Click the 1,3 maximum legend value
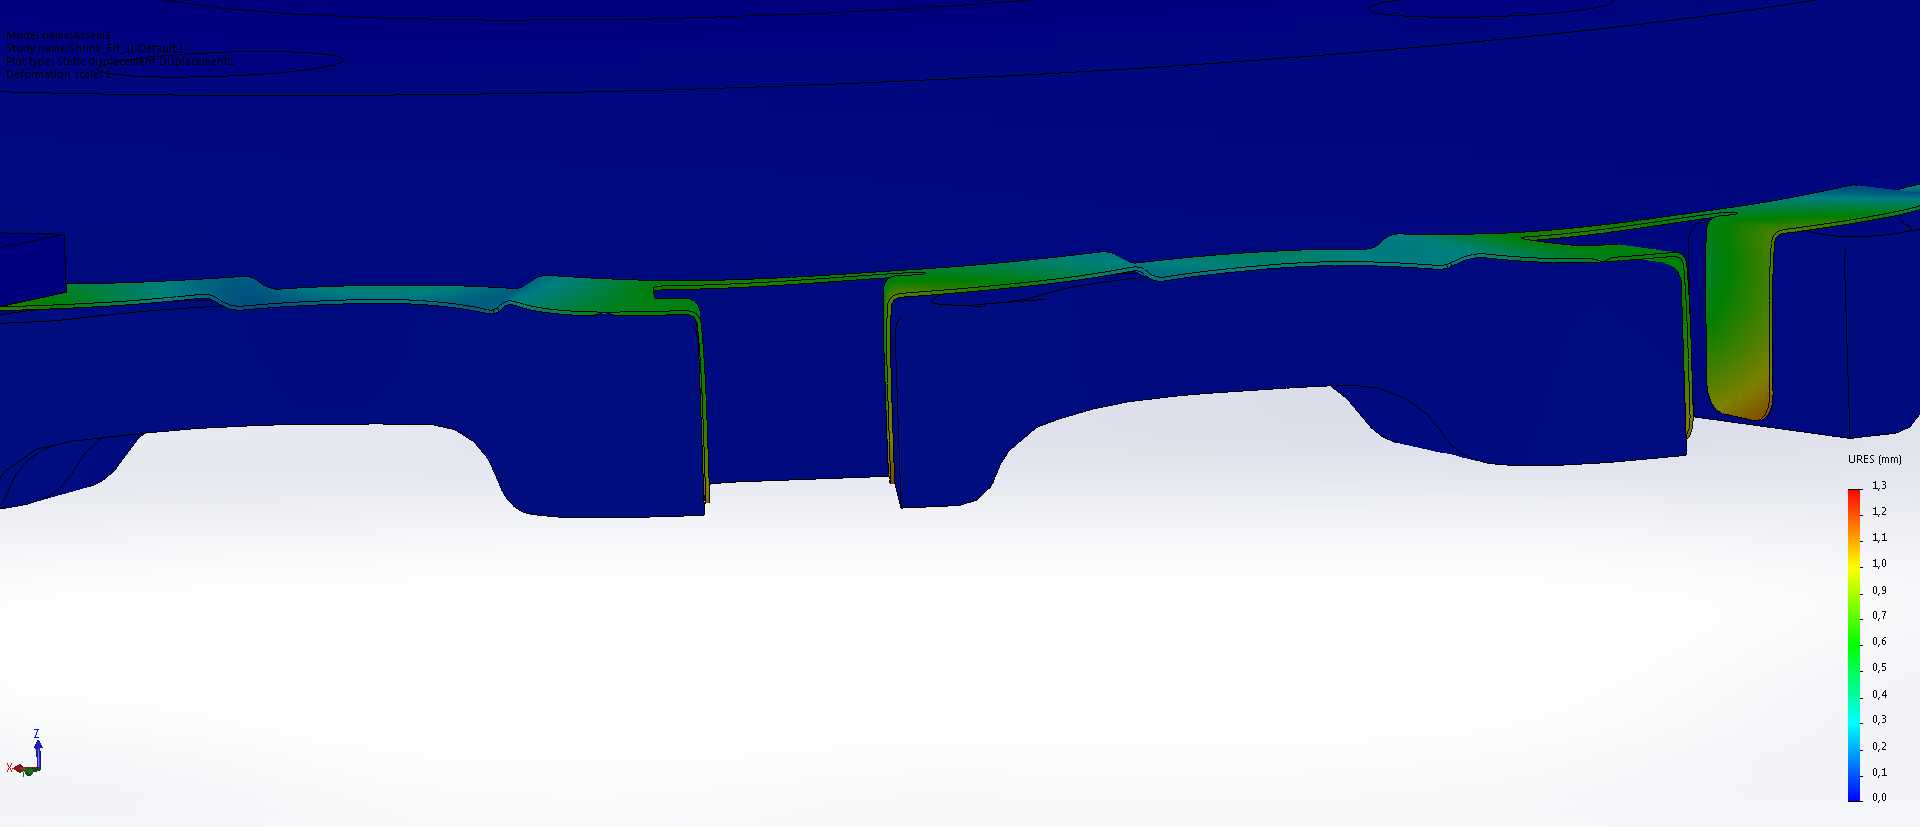The image size is (1920, 827). tap(1879, 486)
